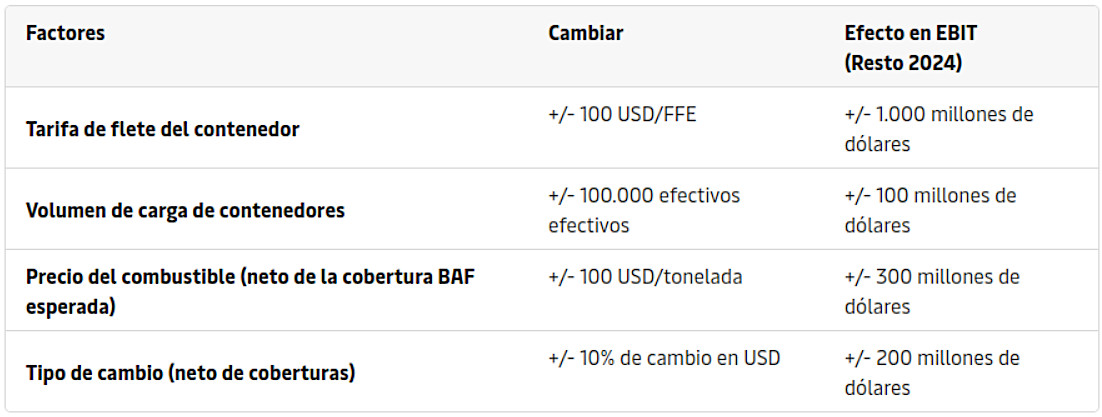Click the '+/- 100 USD/FFE' cell

click(x=622, y=115)
